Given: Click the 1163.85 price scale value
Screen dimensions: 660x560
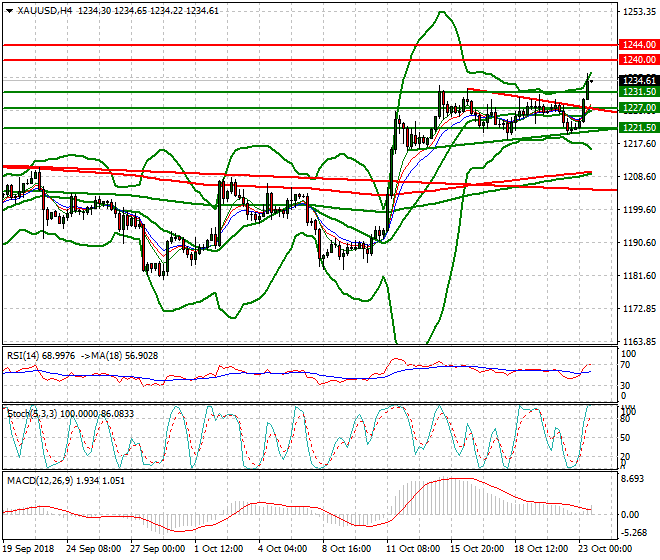Looking at the screenshot, I should pyautogui.click(x=639, y=342).
